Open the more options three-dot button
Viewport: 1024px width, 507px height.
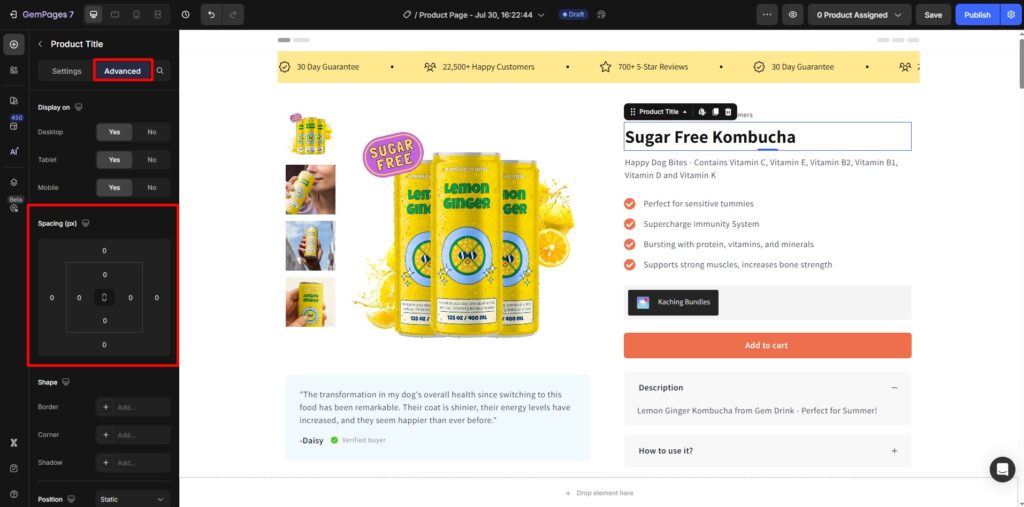[767, 14]
